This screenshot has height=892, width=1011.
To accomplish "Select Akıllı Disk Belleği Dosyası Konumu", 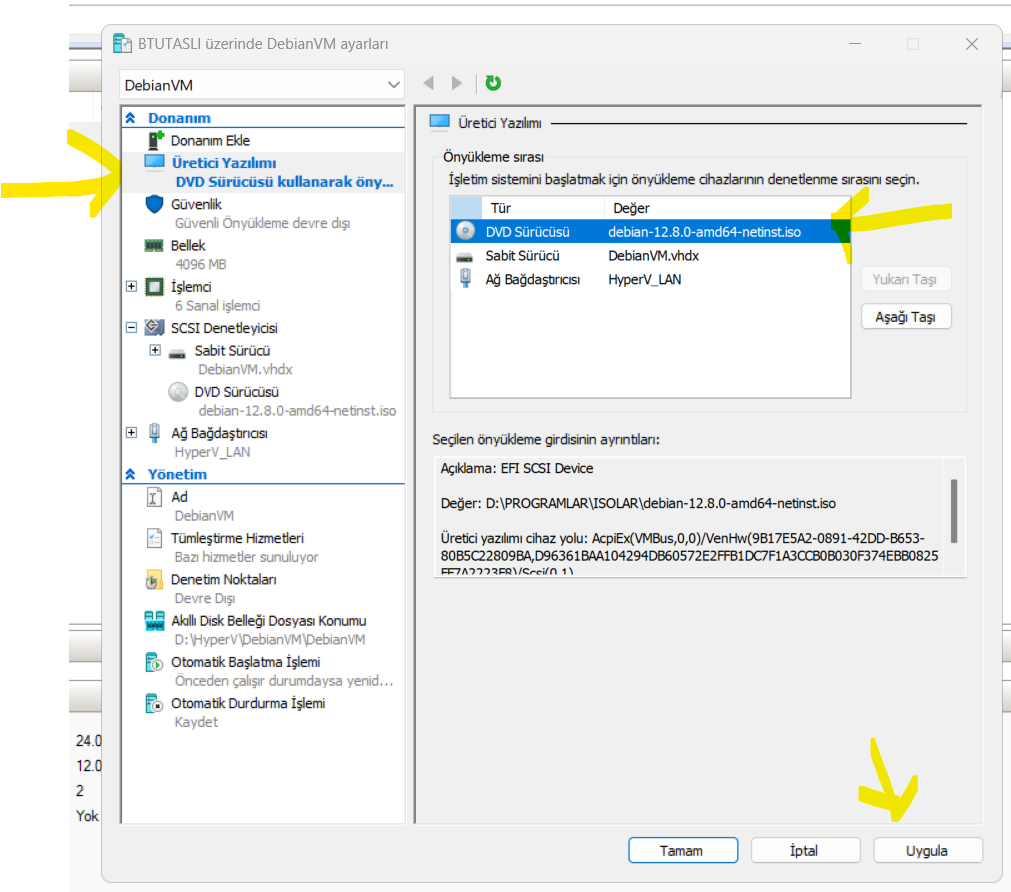I will pos(268,620).
